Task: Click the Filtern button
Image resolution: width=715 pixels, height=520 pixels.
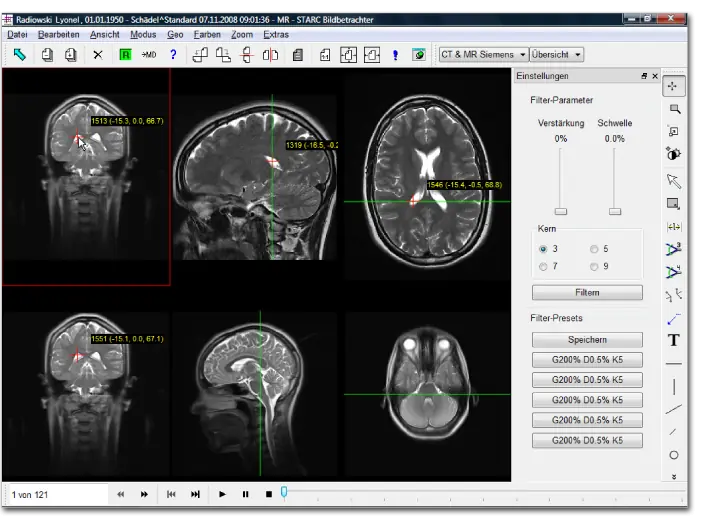Action: (x=587, y=293)
